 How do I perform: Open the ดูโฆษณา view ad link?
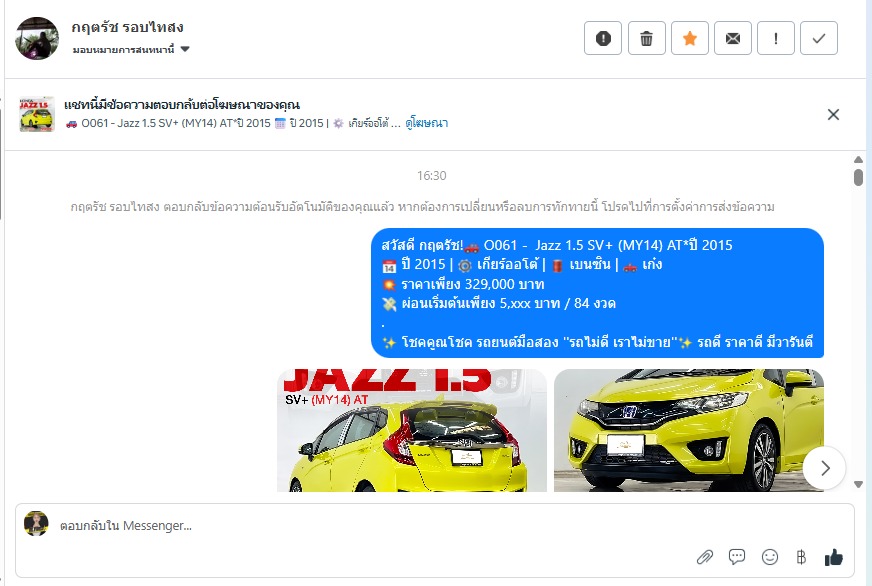click(427, 123)
